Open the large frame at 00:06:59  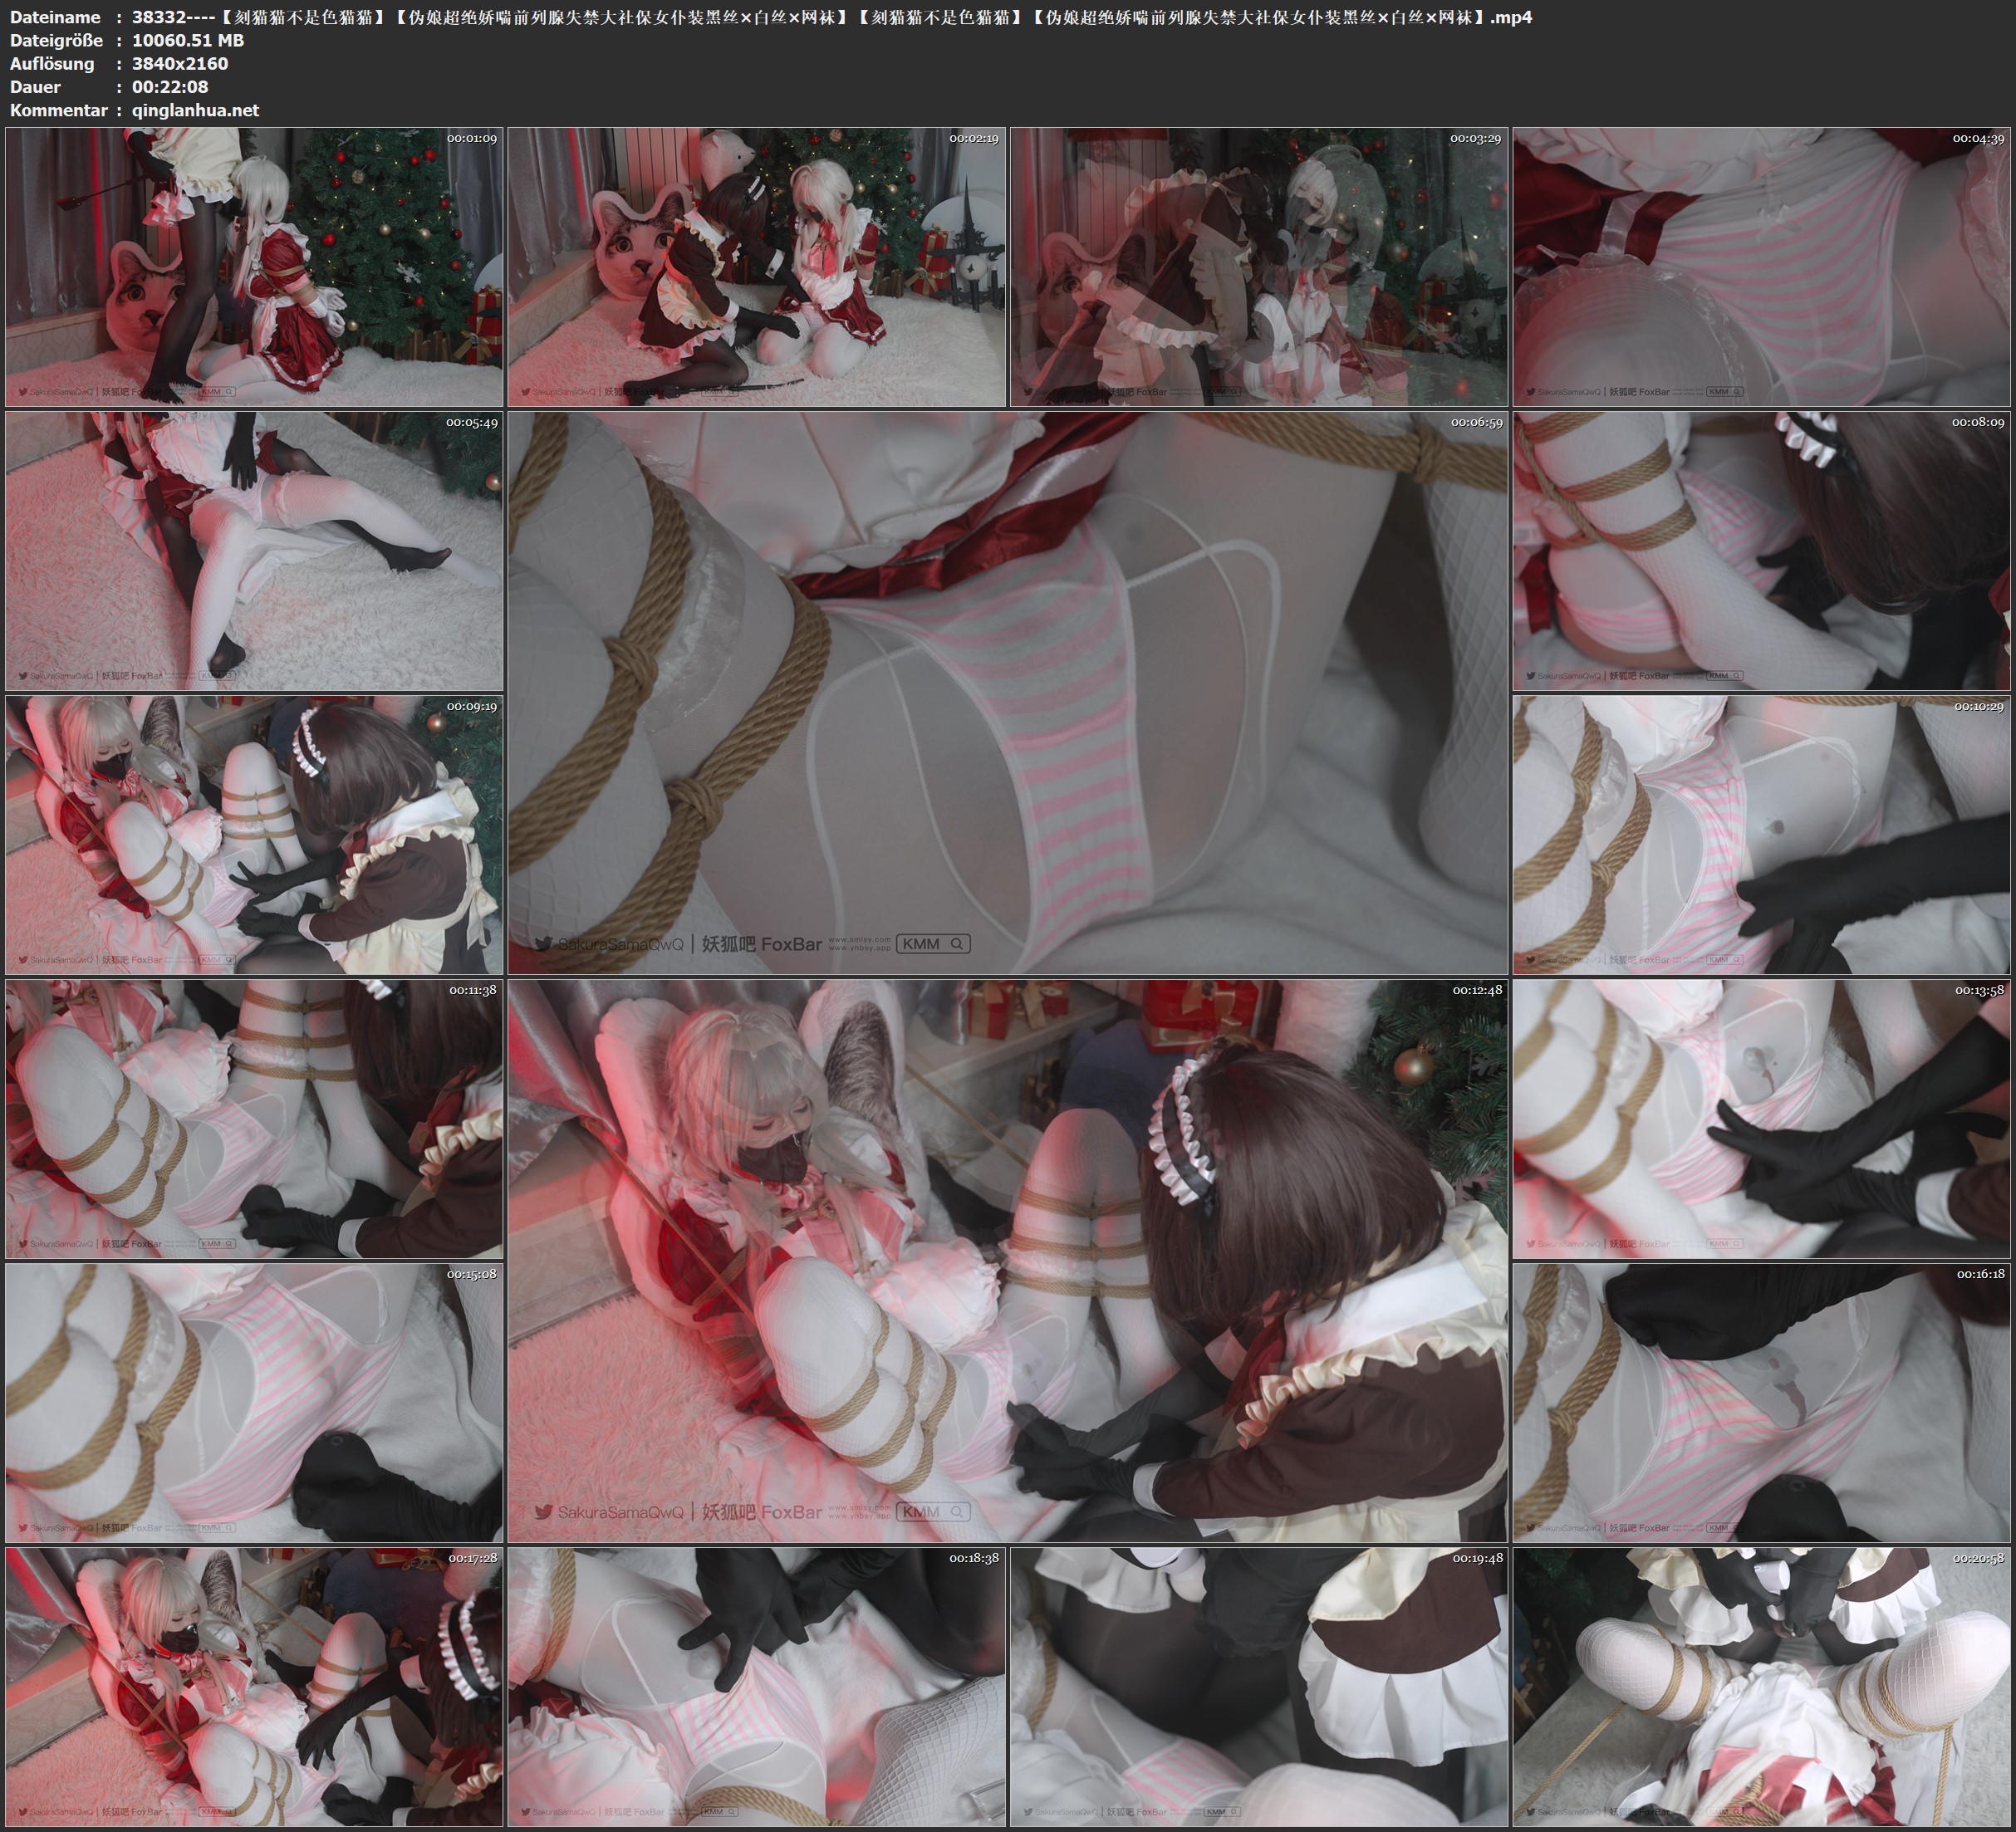click(x=1007, y=692)
